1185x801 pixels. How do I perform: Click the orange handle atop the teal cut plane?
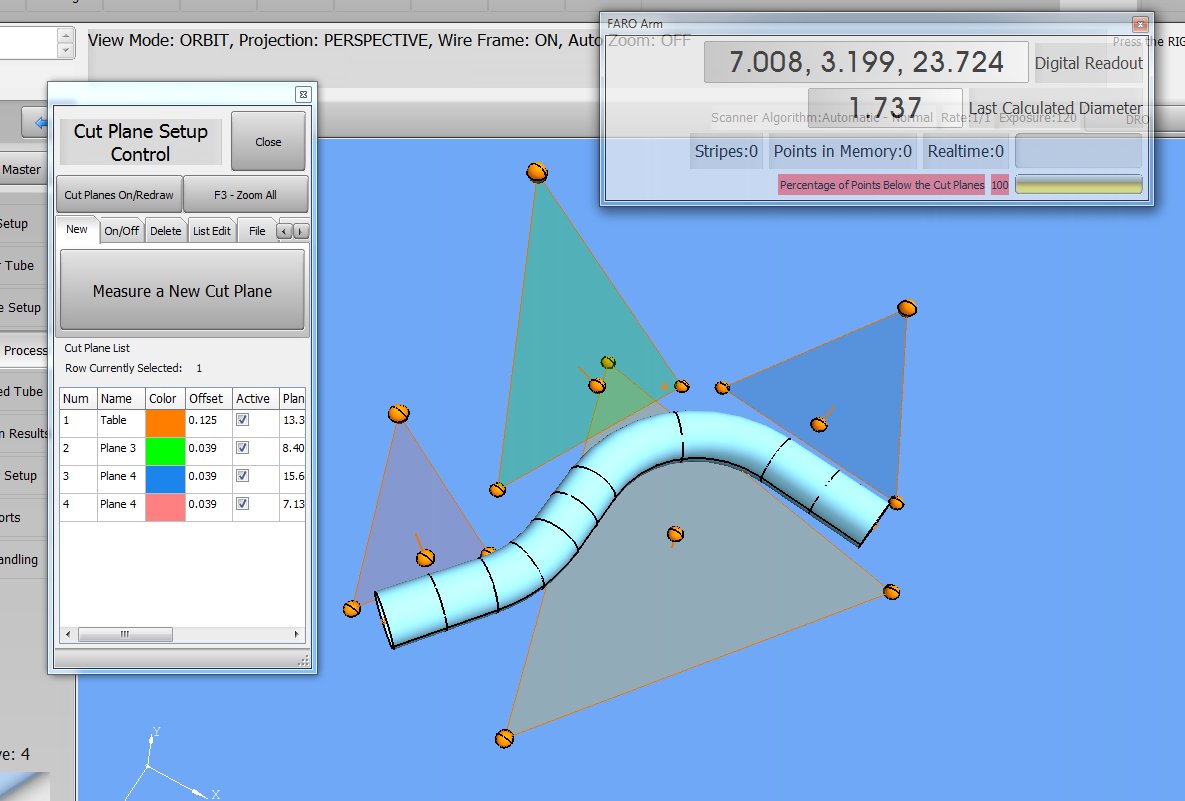coord(537,172)
